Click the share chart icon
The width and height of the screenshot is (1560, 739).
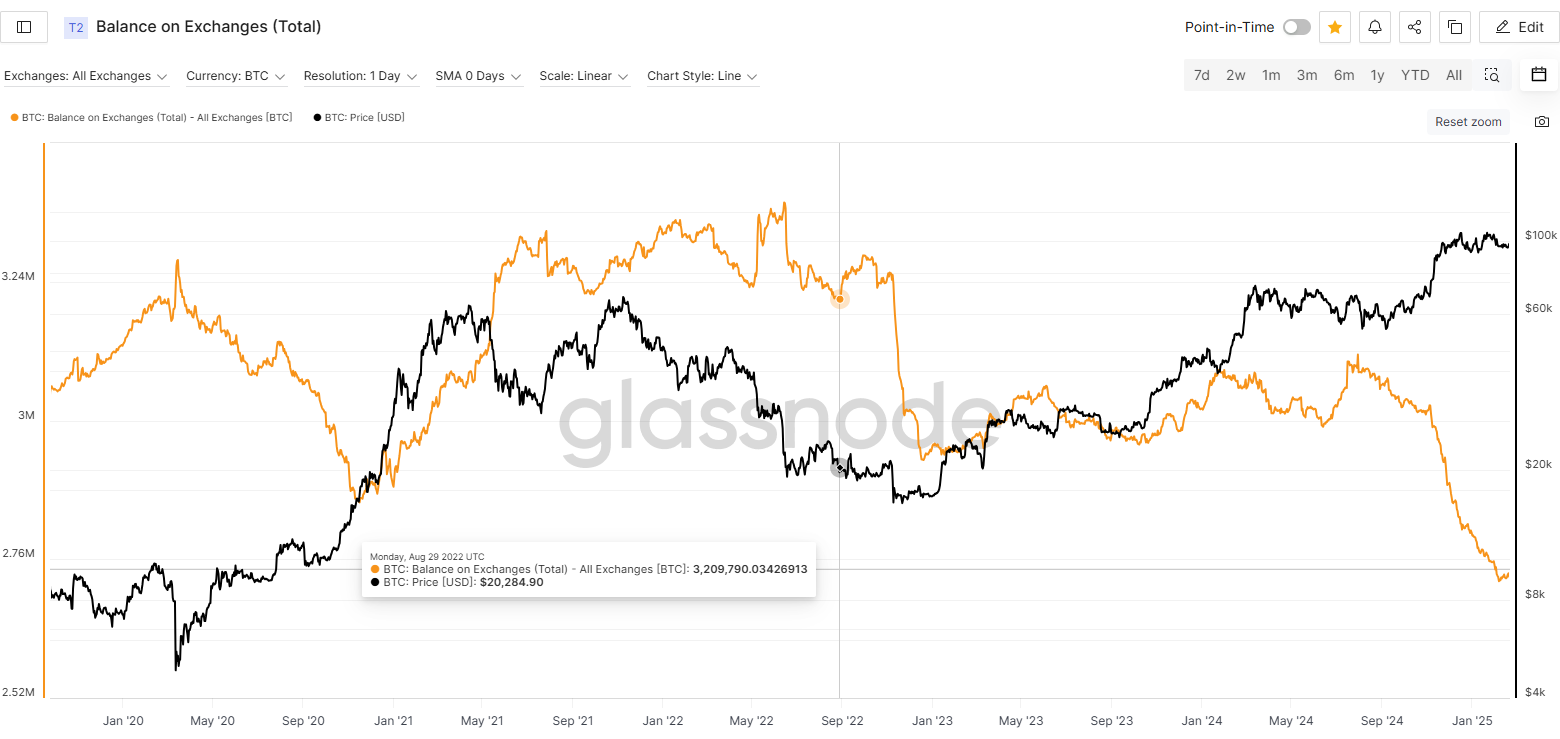1414,27
